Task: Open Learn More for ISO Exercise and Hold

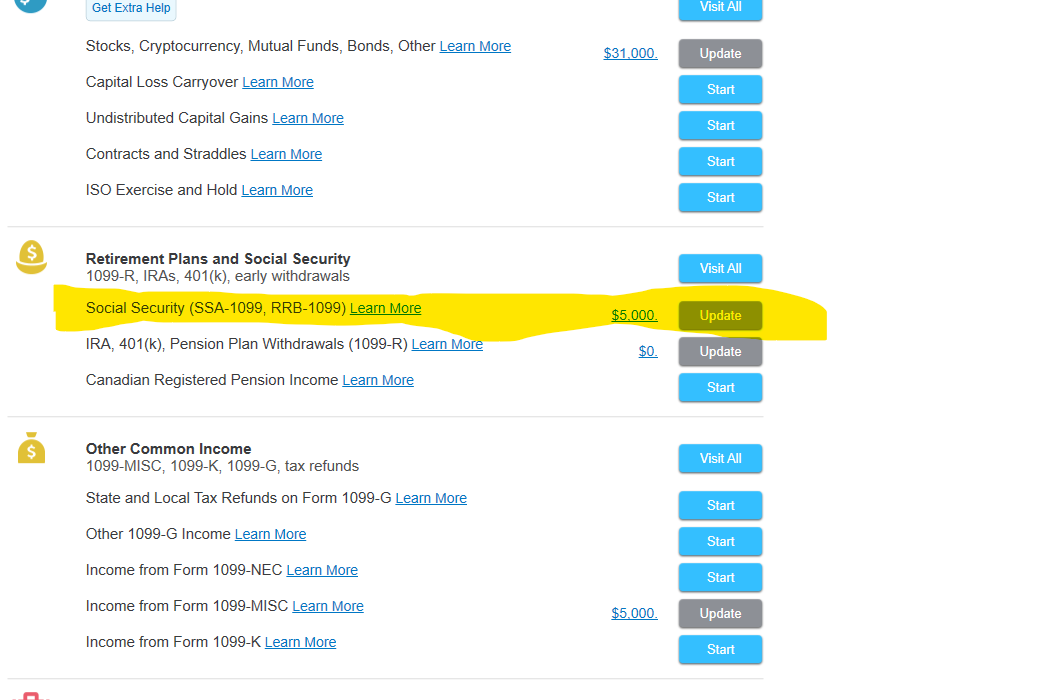Action: [x=277, y=190]
